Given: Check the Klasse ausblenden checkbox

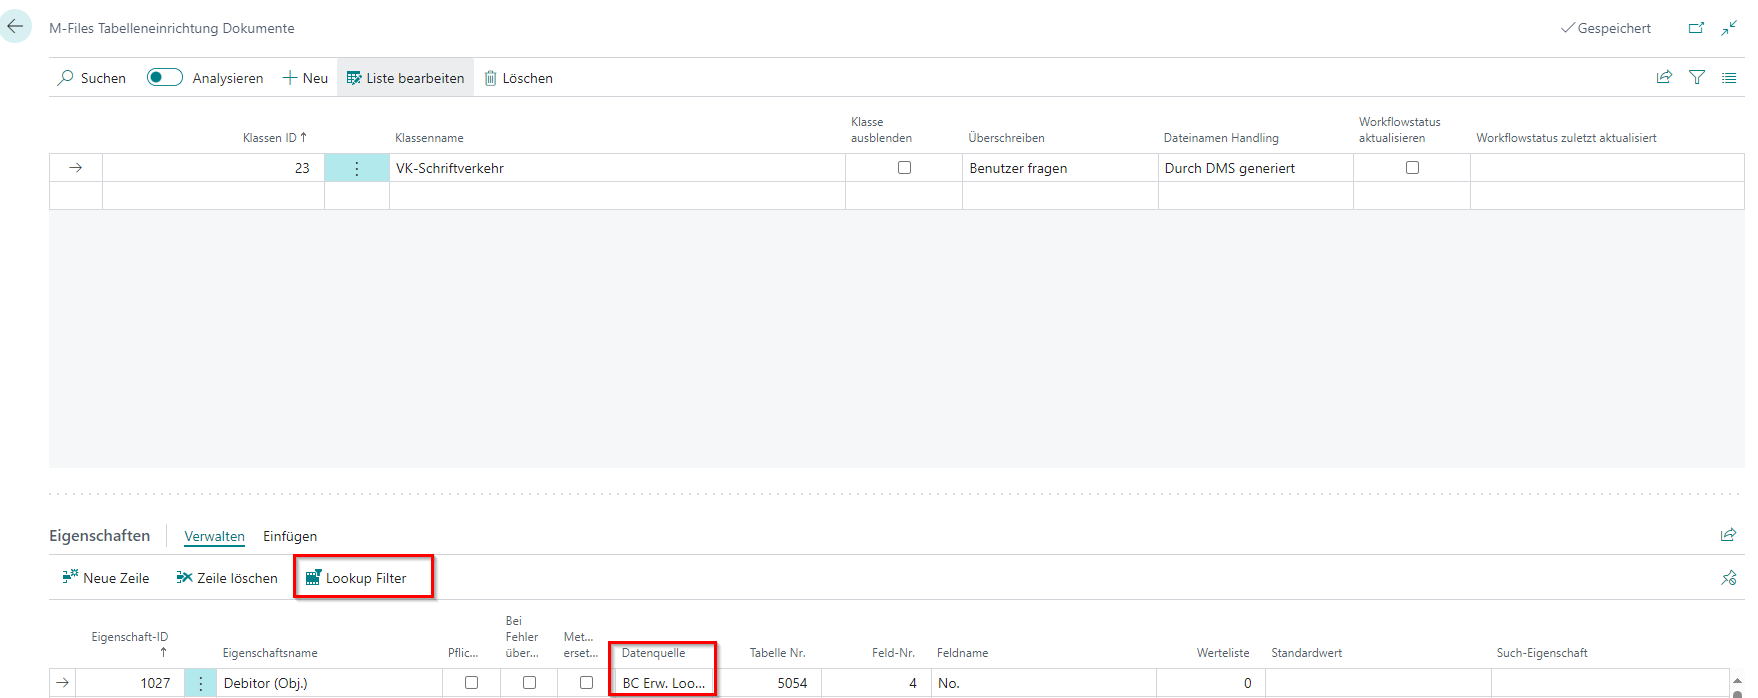Looking at the screenshot, I should tap(904, 168).
